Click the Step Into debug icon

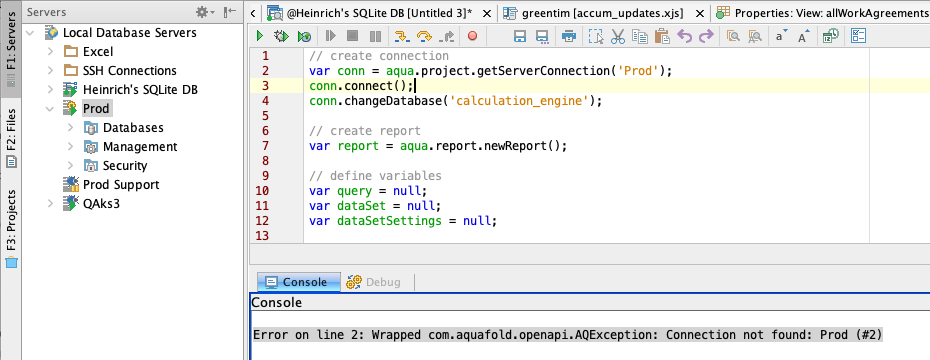[x=403, y=37]
